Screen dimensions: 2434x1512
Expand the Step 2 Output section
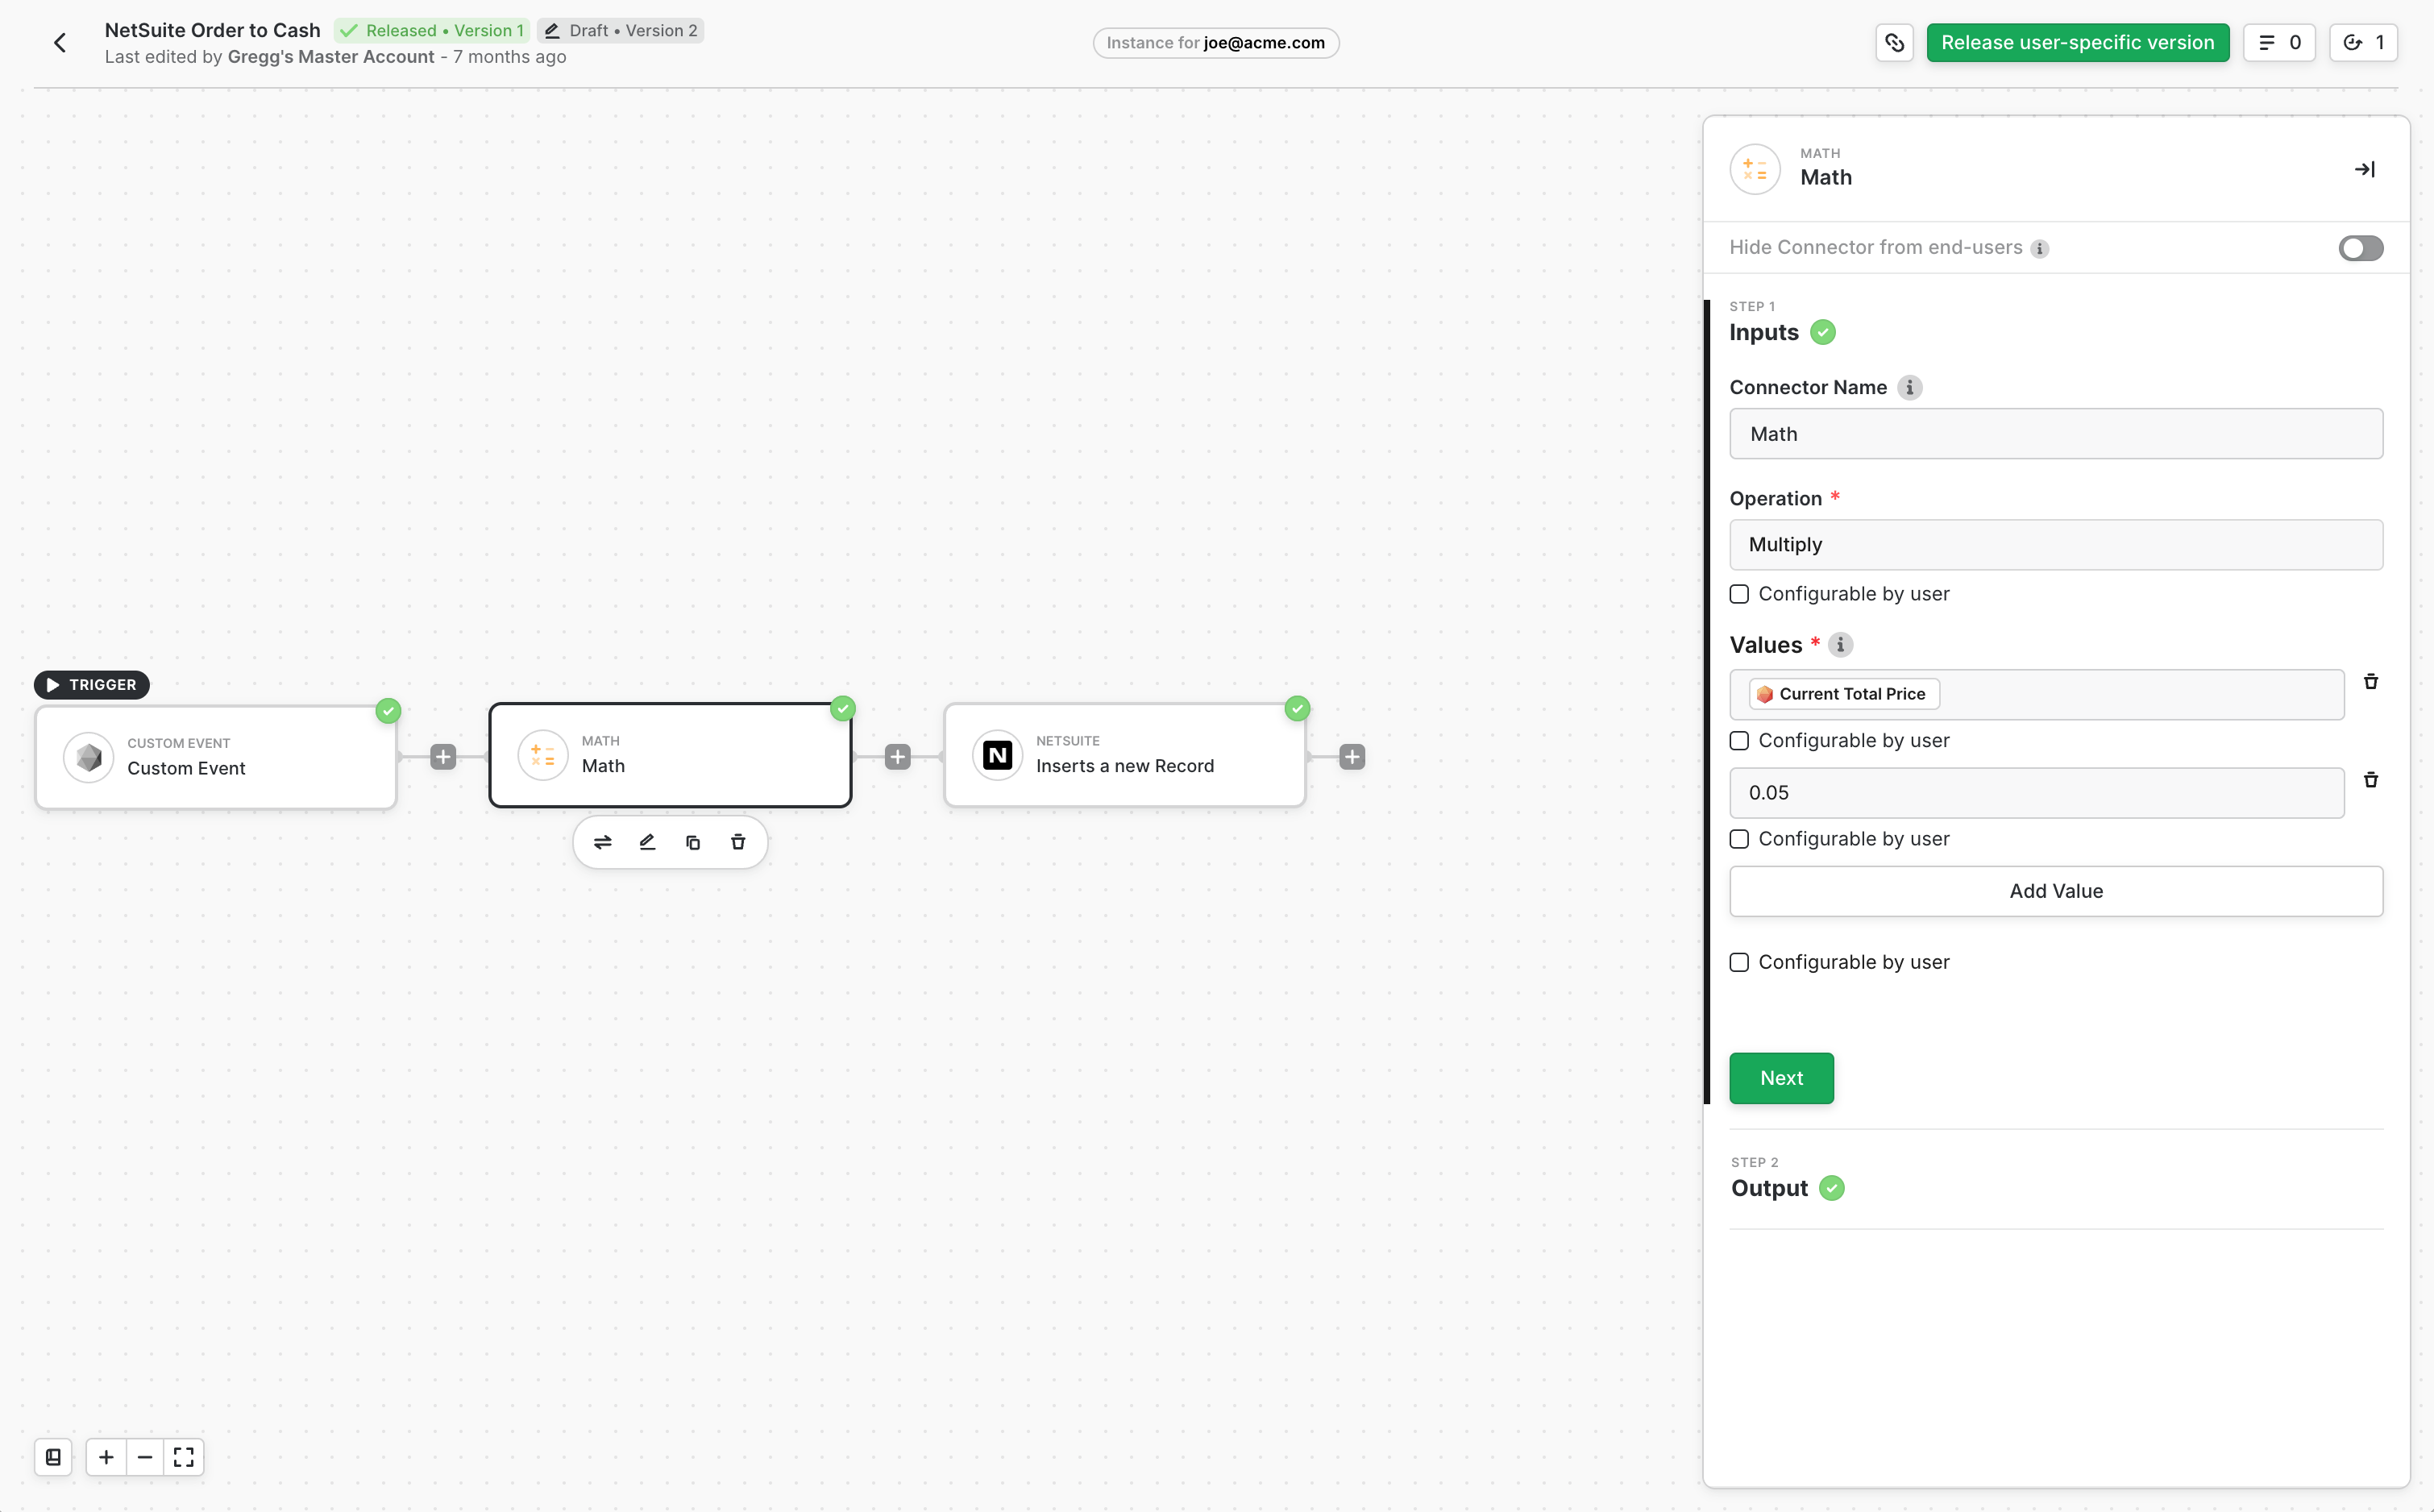[1769, 1188]
